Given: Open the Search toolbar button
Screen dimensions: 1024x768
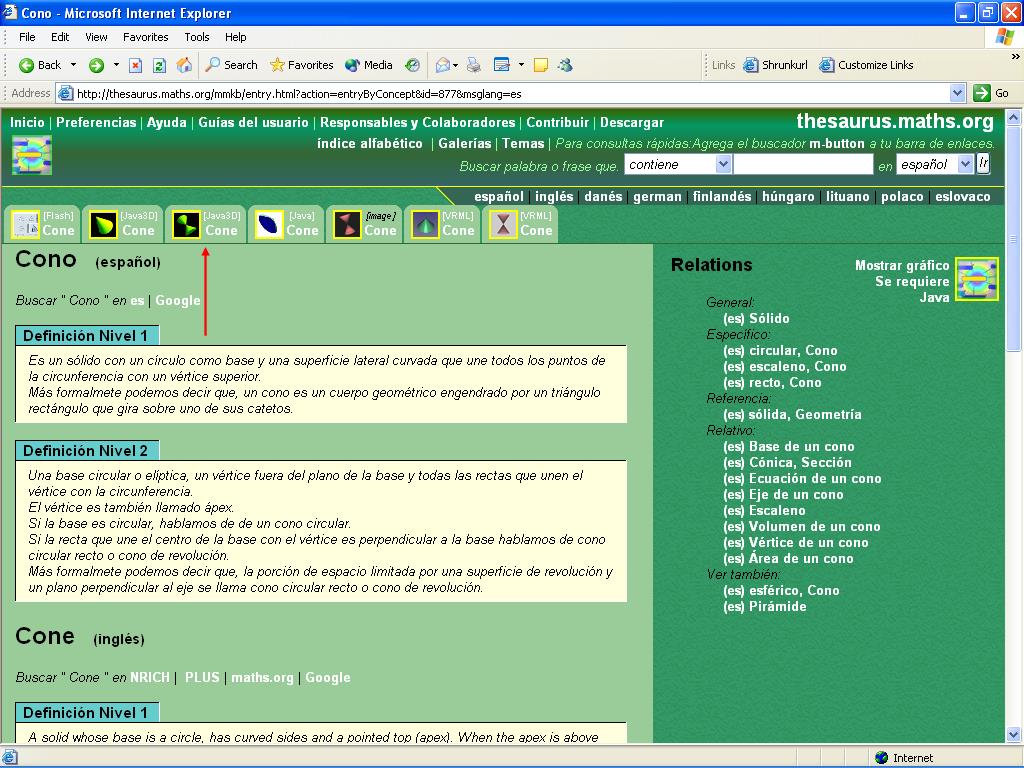Looking at the screenshot, I should [232, 65].
